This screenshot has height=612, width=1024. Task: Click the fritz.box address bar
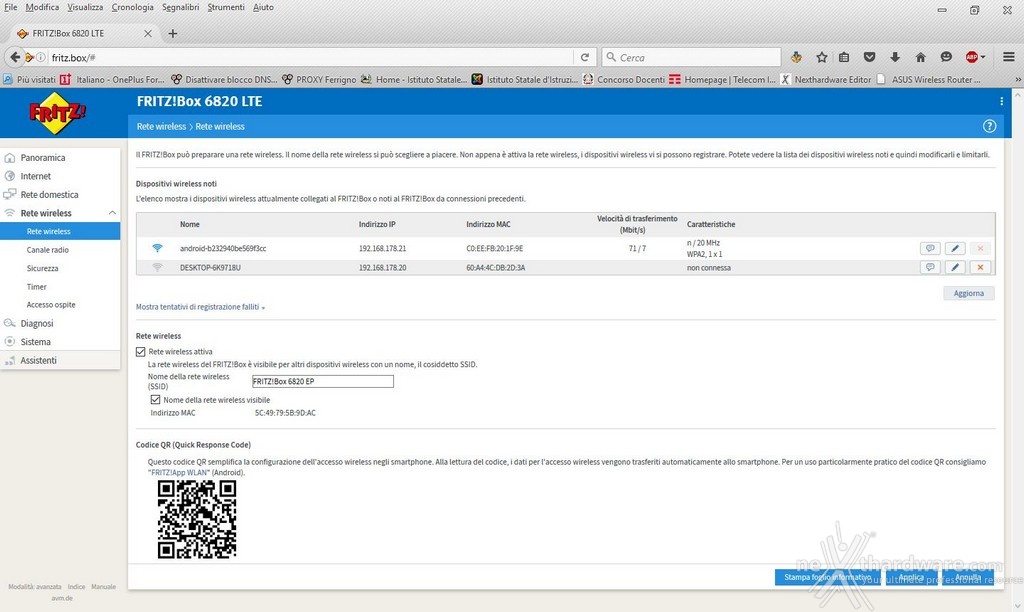click(311, 57)
